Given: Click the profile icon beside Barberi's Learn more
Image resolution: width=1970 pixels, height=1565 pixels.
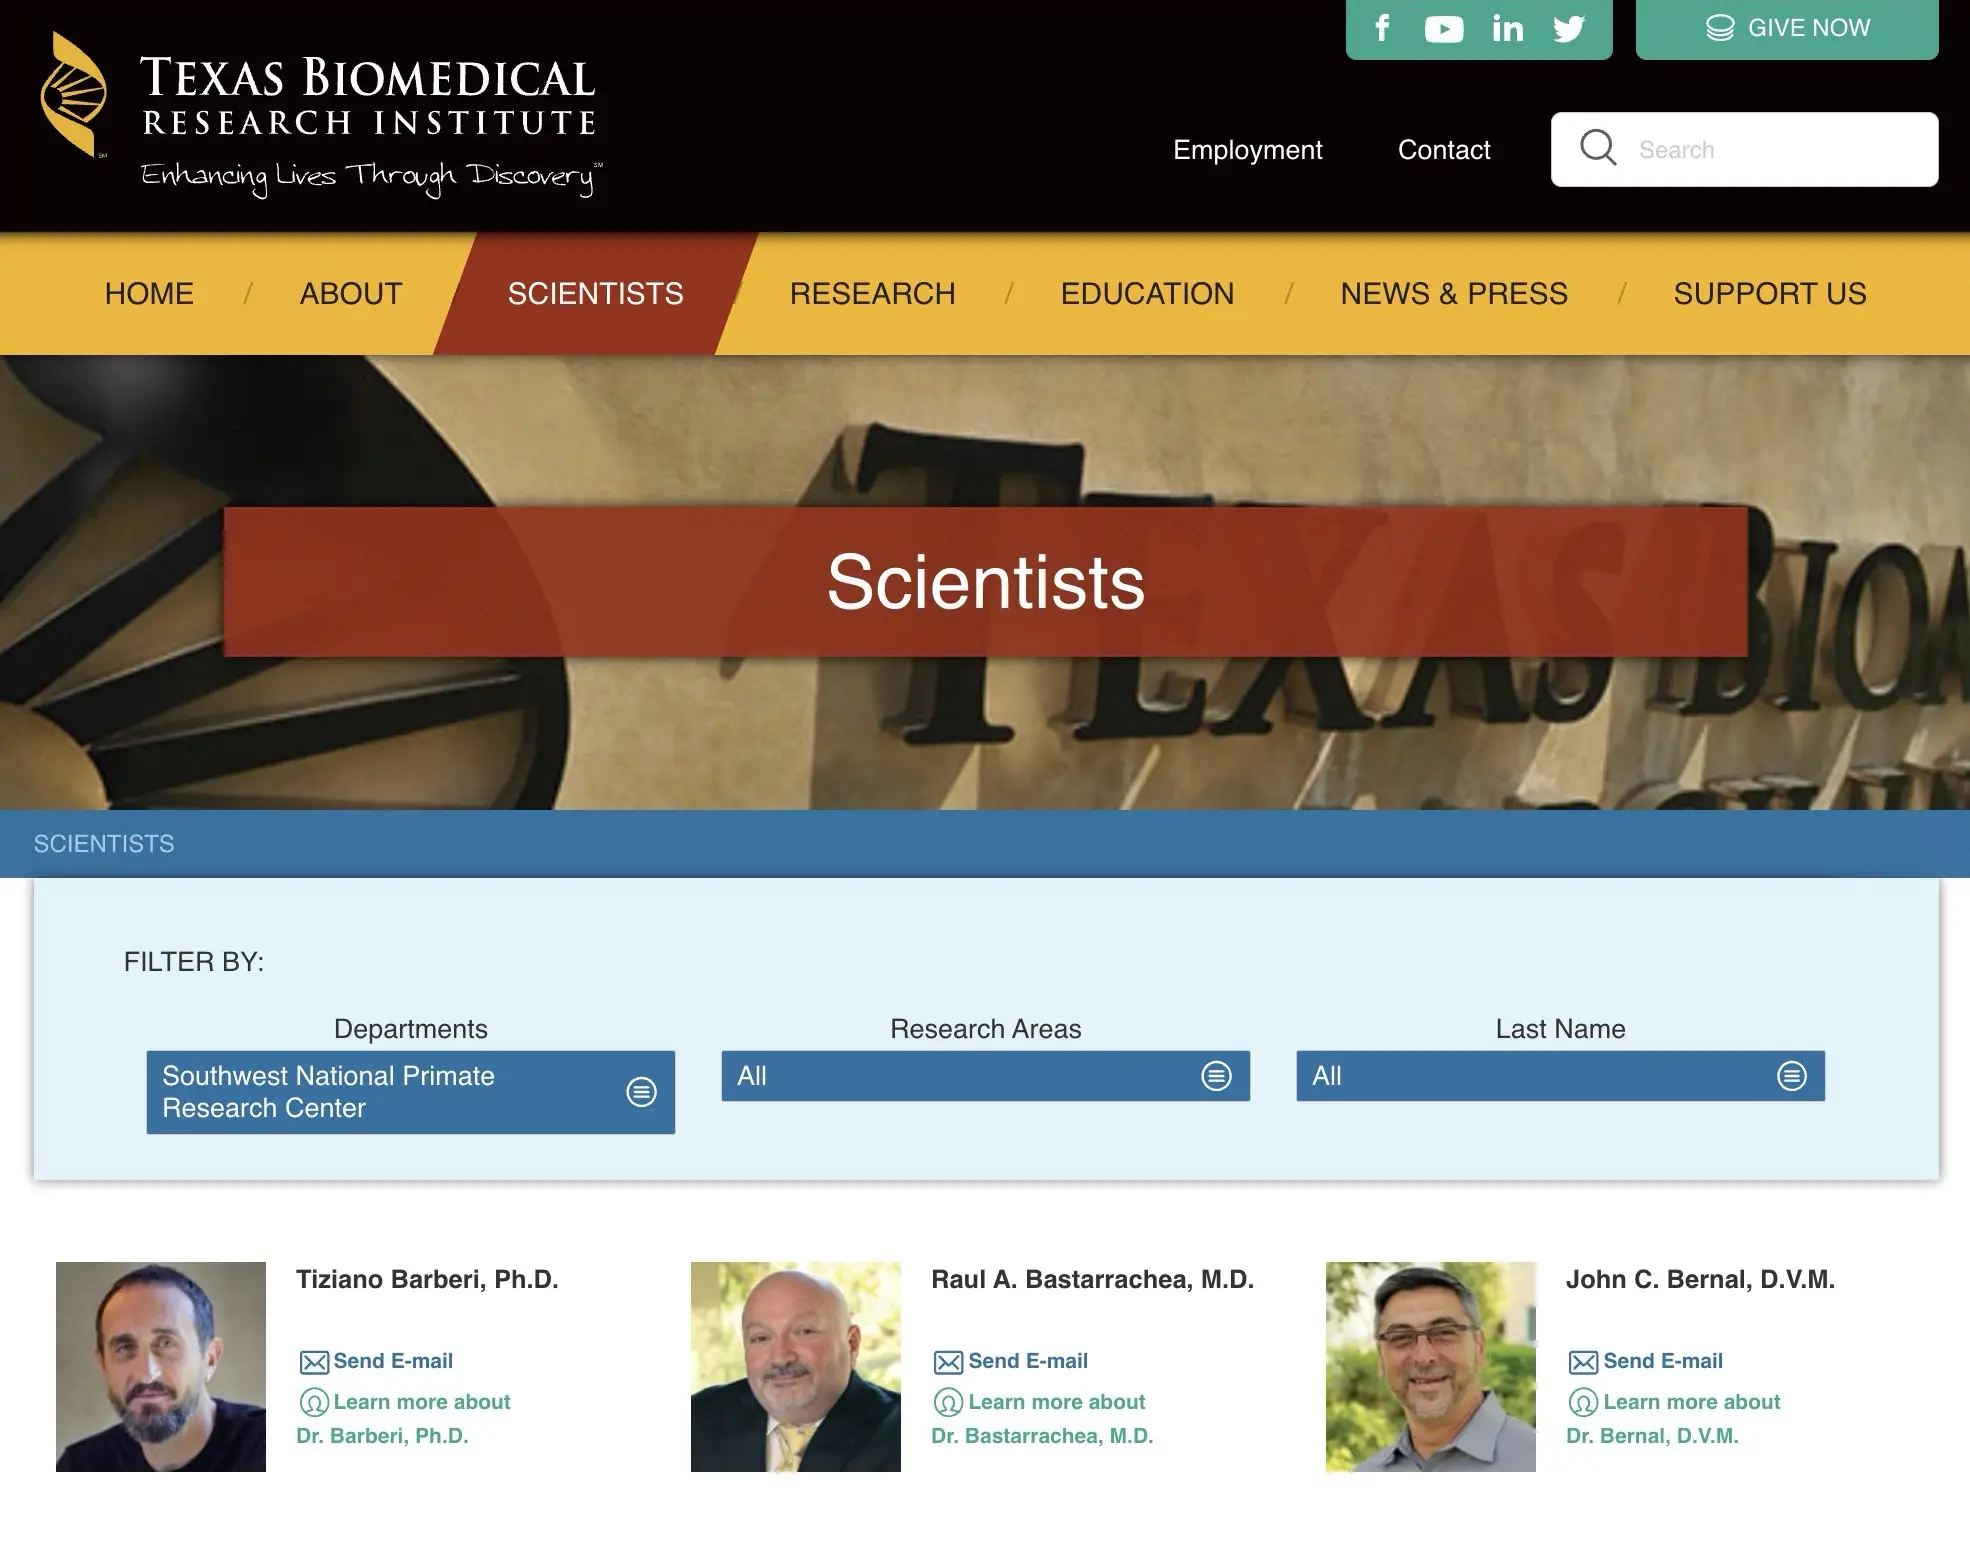Looking at the screenshot, I should 314,1403.
